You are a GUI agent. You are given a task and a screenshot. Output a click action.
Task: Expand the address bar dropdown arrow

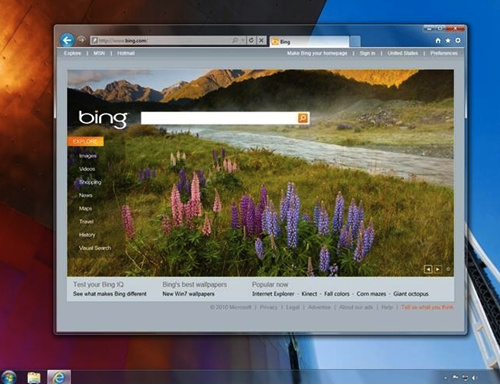243,40
